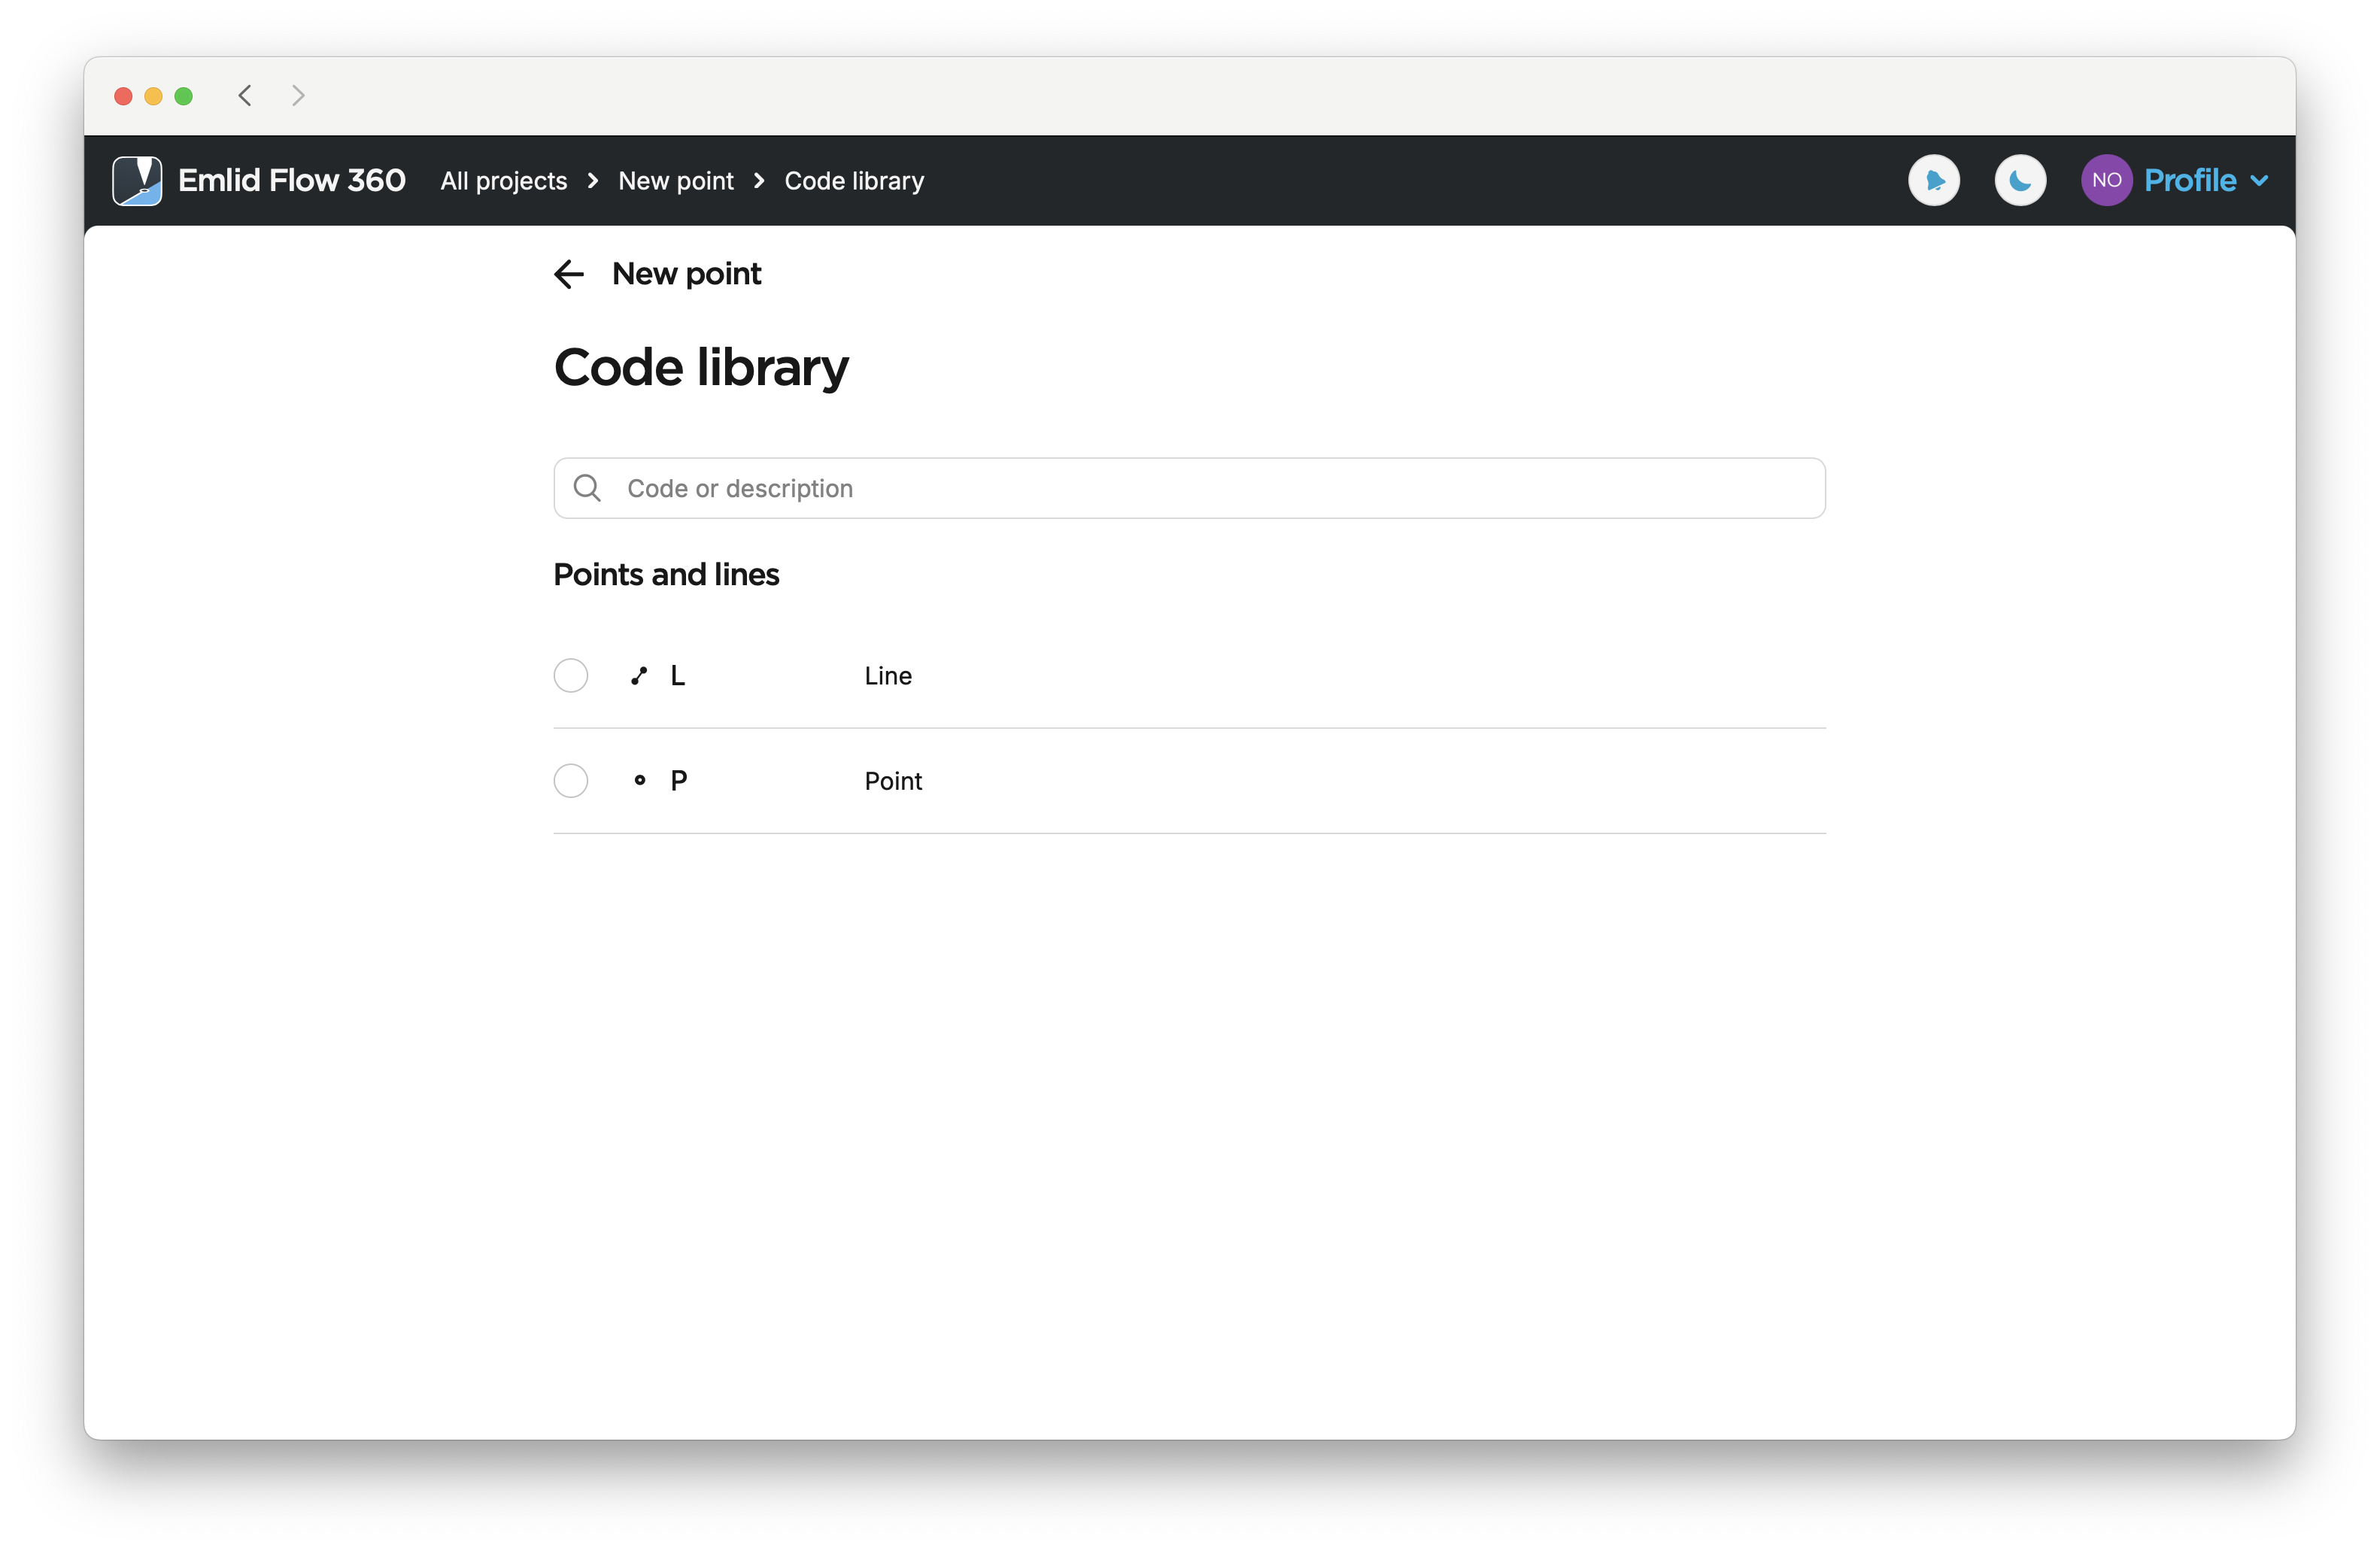This screenshot has height=1551, width=2380.
Task: Open New point breadcrumb link
Action: click(x=676, y=181)
